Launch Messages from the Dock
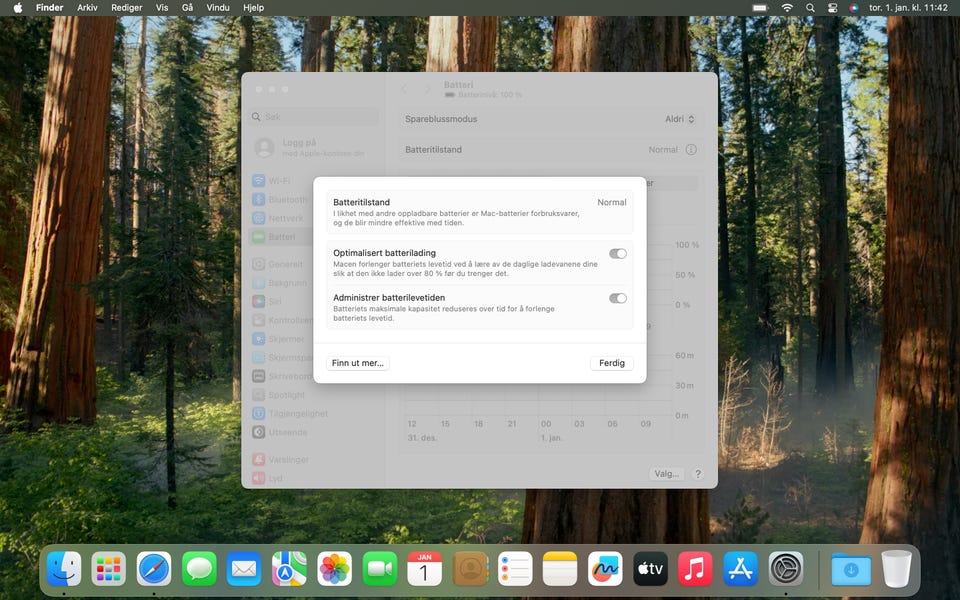The height and width of the screenshot is (600, 960). click(200, 569)
